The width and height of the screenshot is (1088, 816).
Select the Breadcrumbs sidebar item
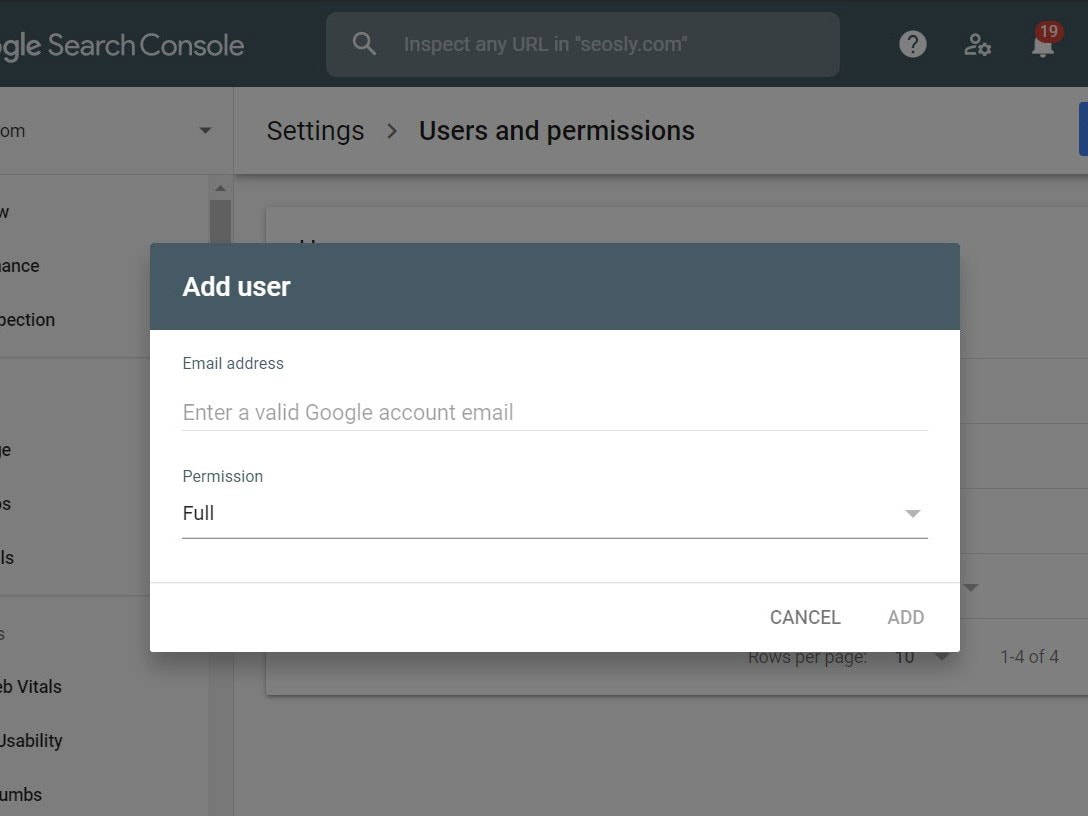[x=21, y=794]
